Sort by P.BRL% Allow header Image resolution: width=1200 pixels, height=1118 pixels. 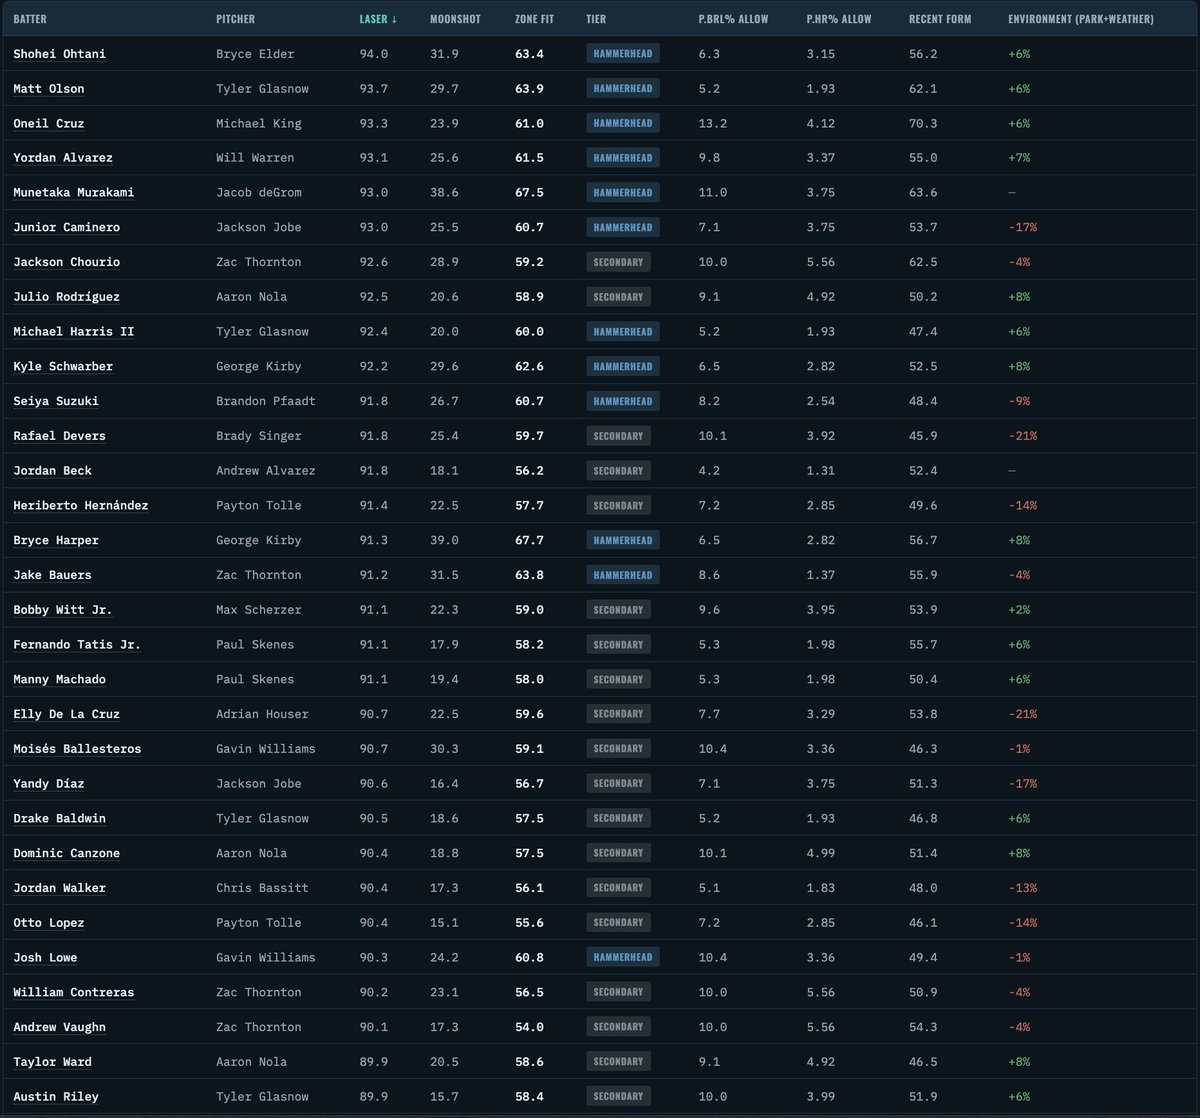click(x=733, y=19)
